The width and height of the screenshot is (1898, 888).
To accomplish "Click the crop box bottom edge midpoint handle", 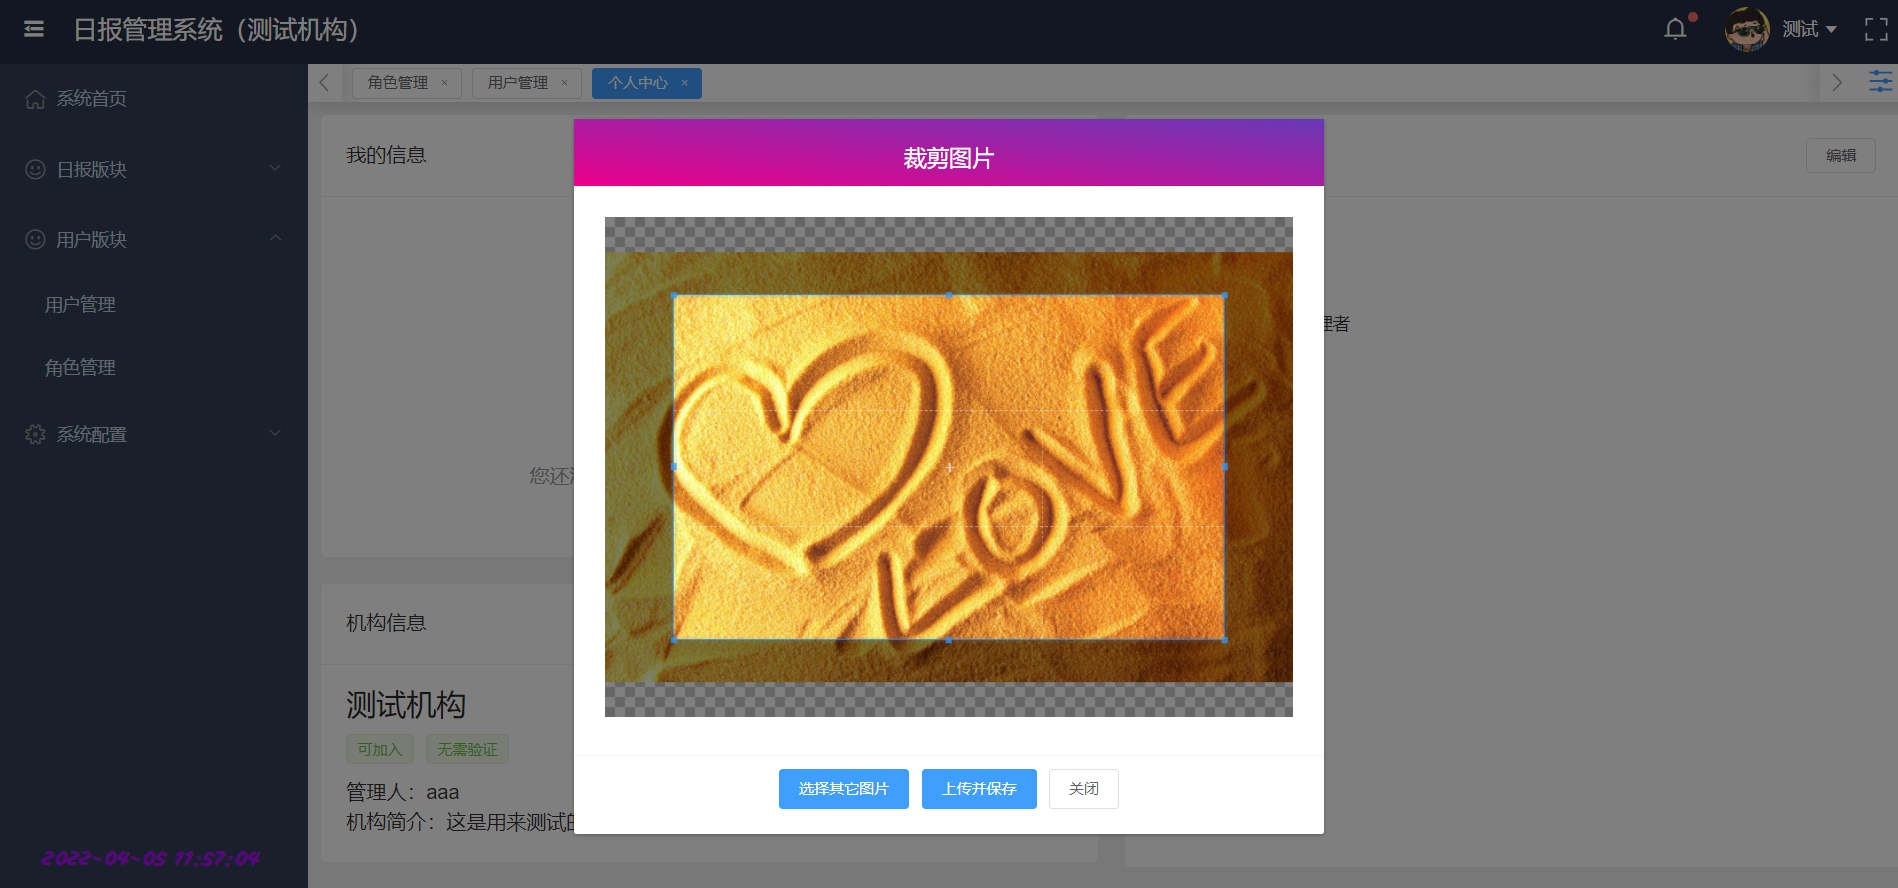I will click(x=949, y=640).
